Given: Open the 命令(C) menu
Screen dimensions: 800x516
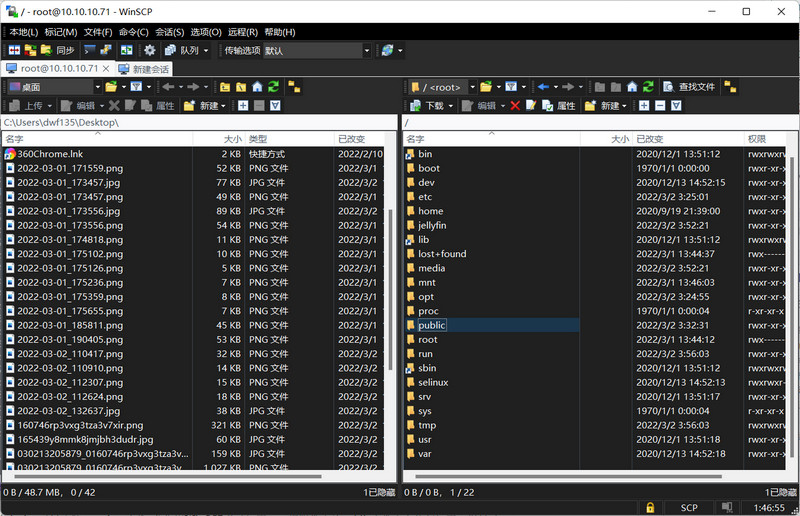Looking at the screenshot, I should (x=134, y=32).
